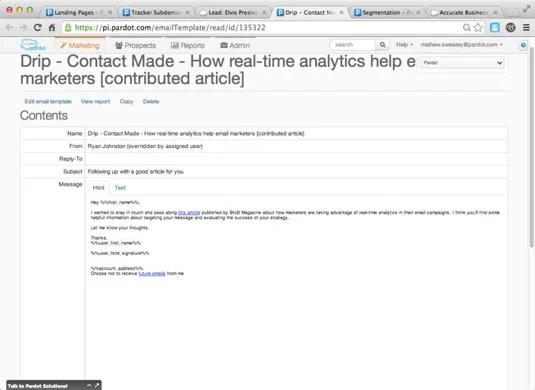The image size is (535, 390).
Task: Close the Accurate Business tab
Action: [x=495, y=12]
